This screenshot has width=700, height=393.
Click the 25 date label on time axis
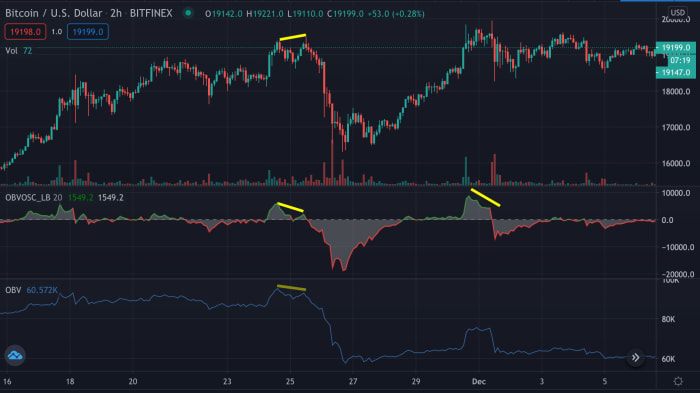pyautogui.click(x=290, y=381)
